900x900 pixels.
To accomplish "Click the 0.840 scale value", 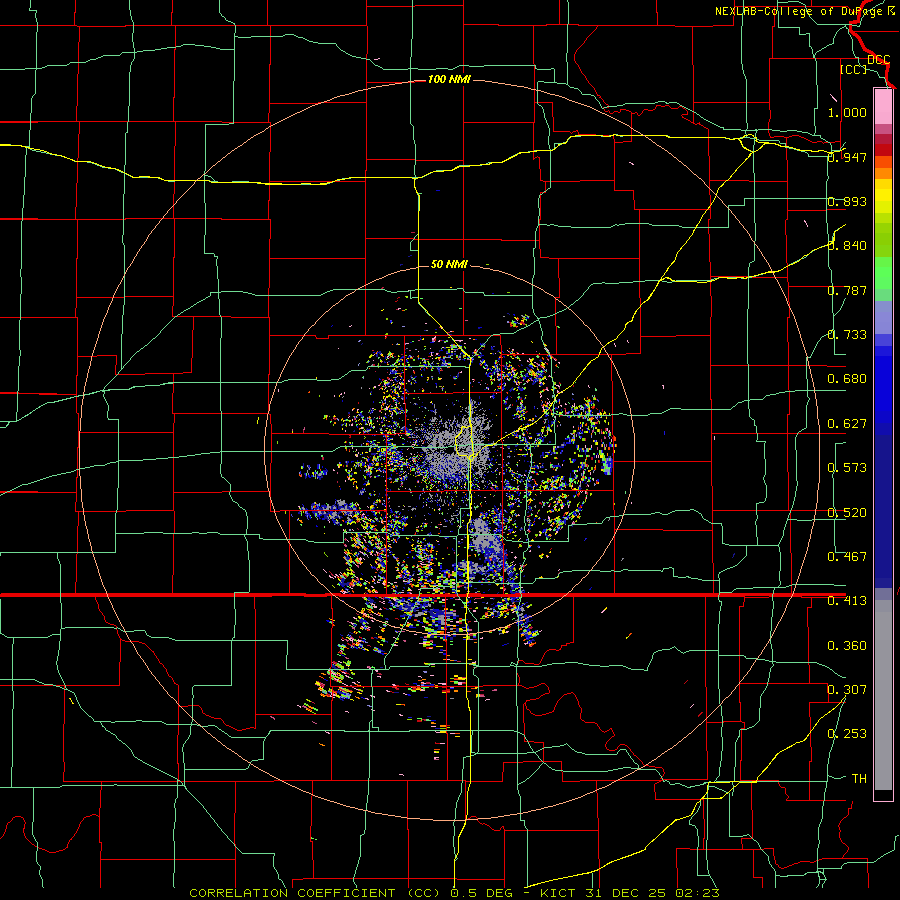I will 847,246.
